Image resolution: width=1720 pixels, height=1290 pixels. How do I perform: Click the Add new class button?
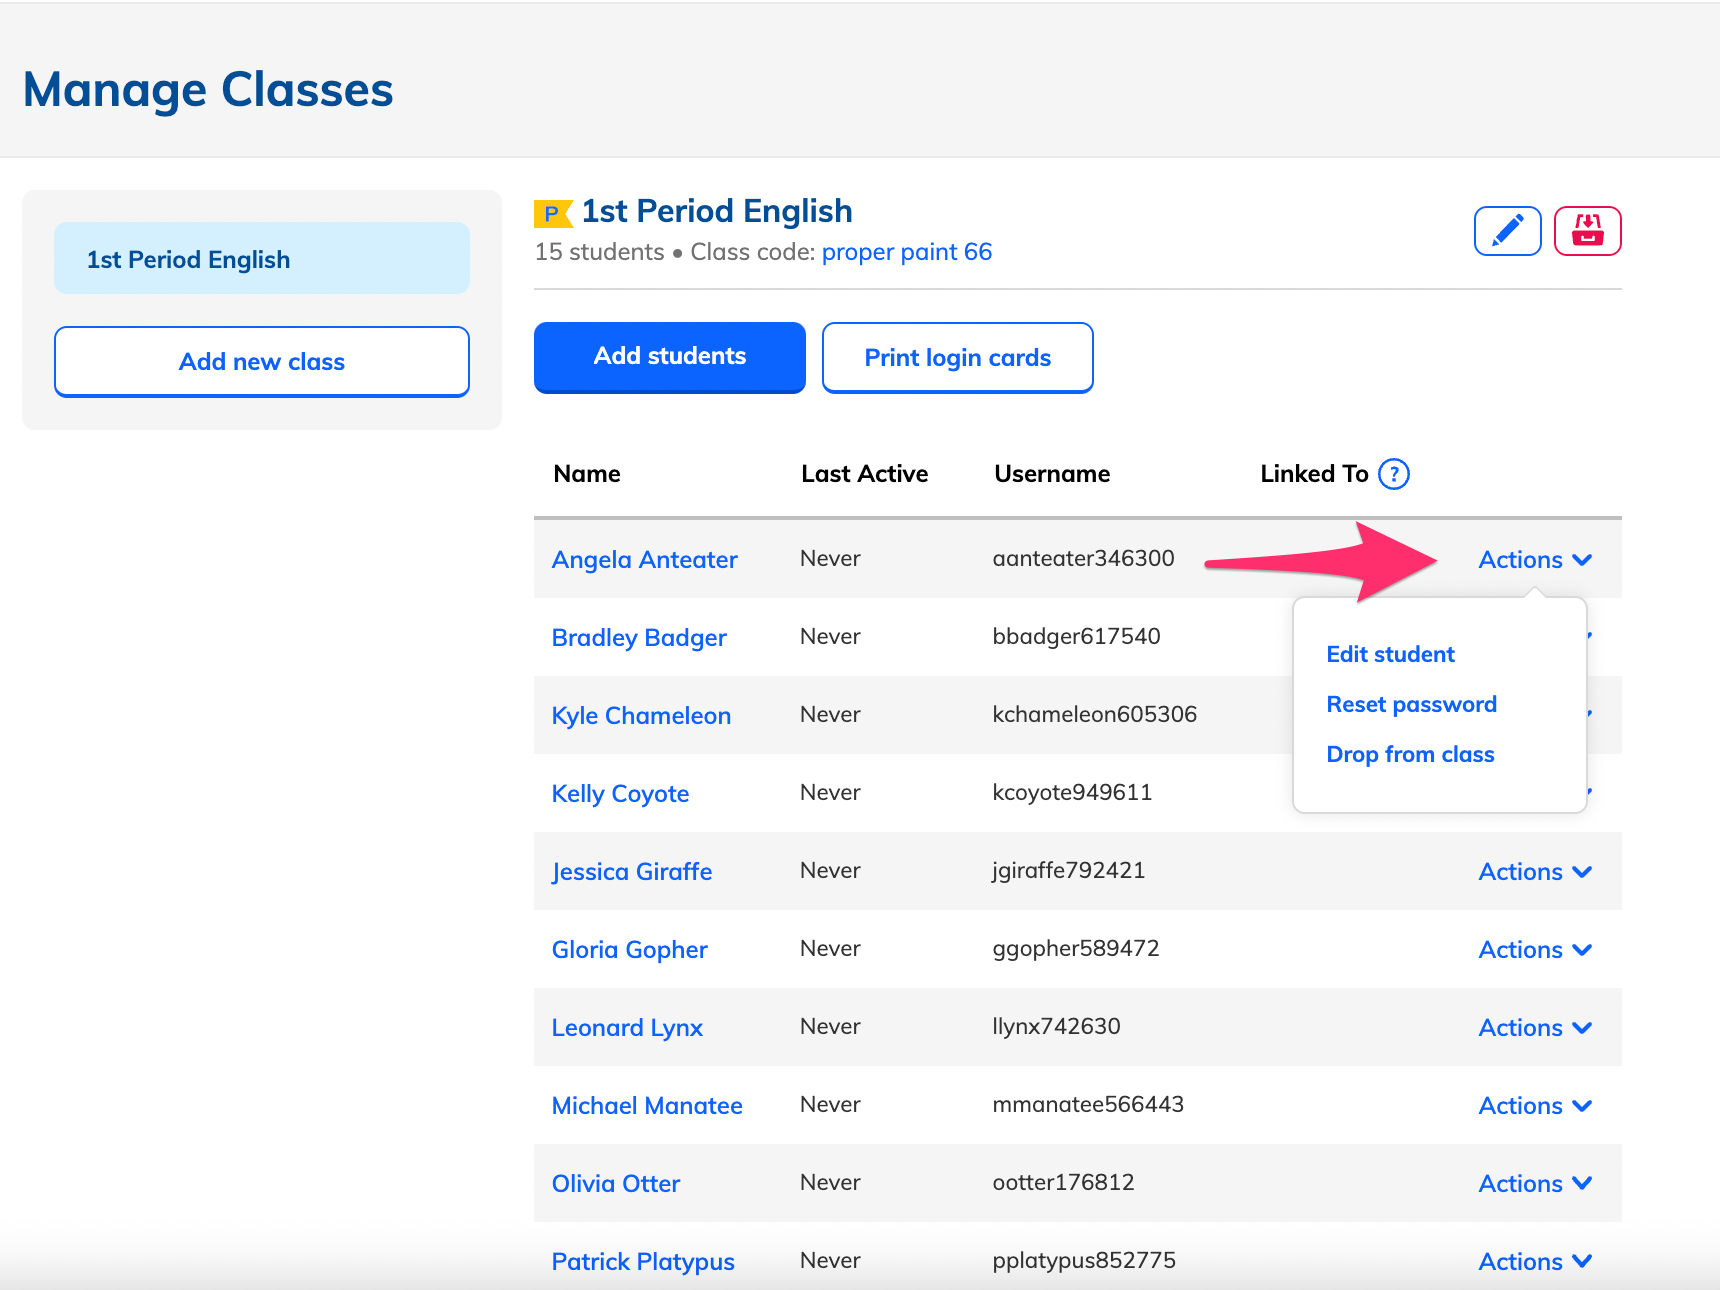262,362
